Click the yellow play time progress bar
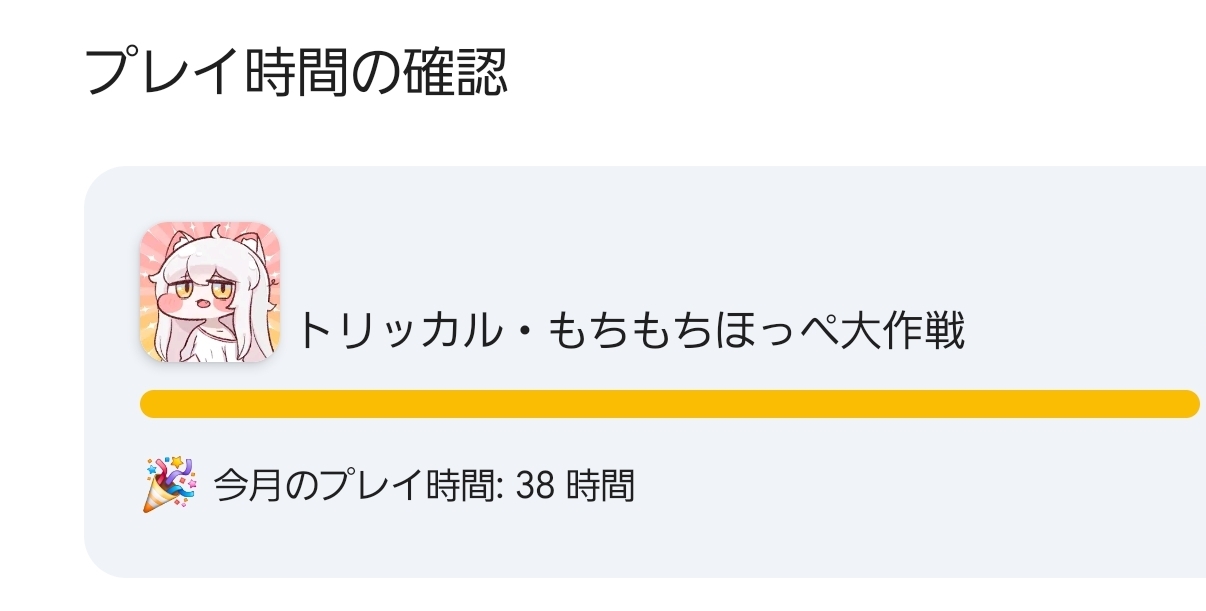Viewport: 1206px width, 611px height. [669, 404]
